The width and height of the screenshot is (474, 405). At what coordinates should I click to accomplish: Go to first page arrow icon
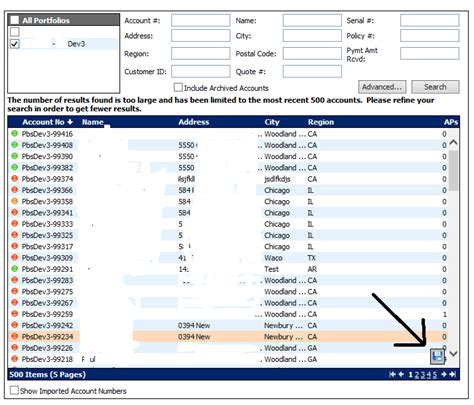[x=392, y=375]
